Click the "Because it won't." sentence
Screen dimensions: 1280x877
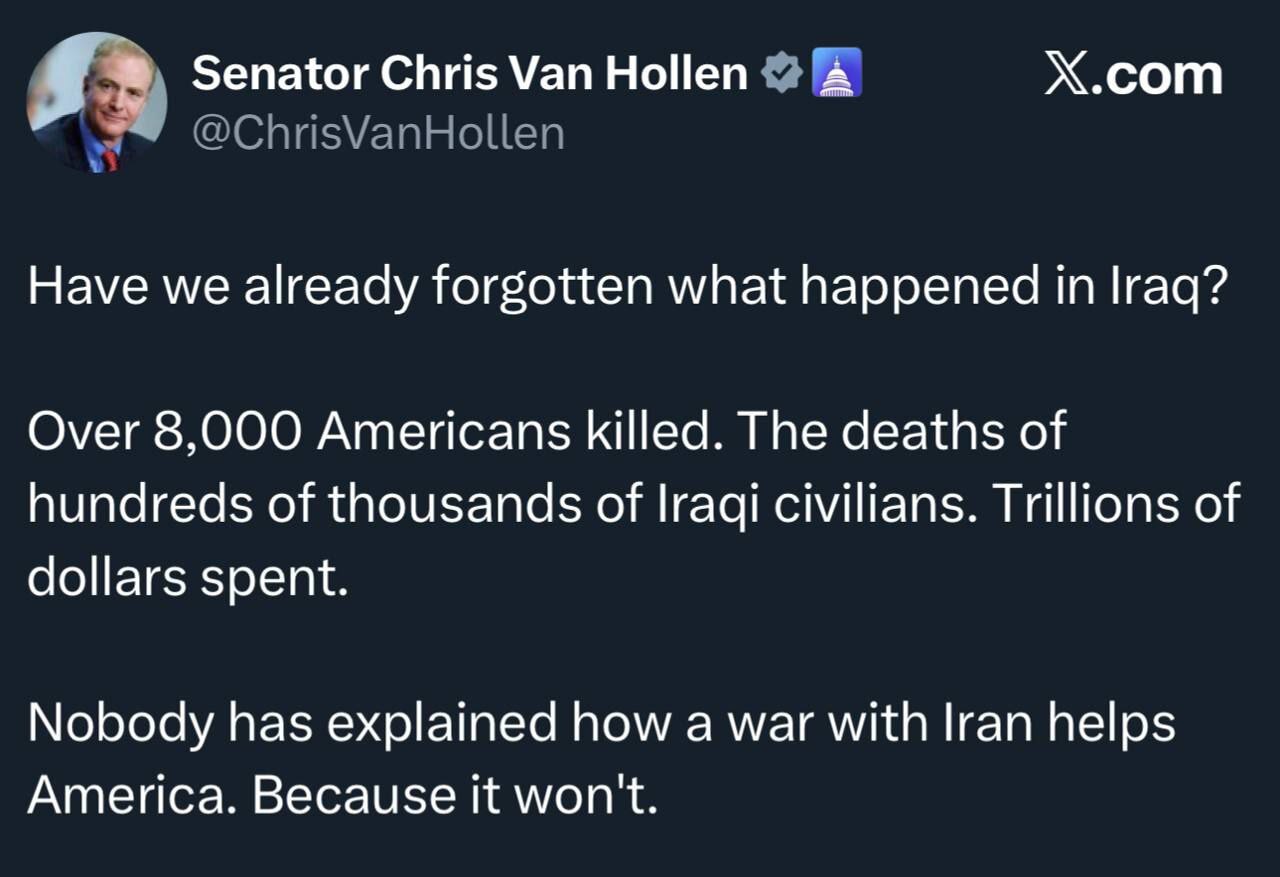click(x=456, y=795)
